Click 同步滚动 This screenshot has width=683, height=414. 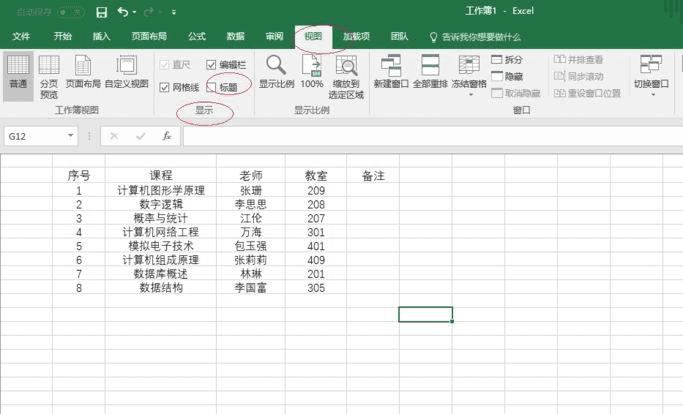[578, 76]
